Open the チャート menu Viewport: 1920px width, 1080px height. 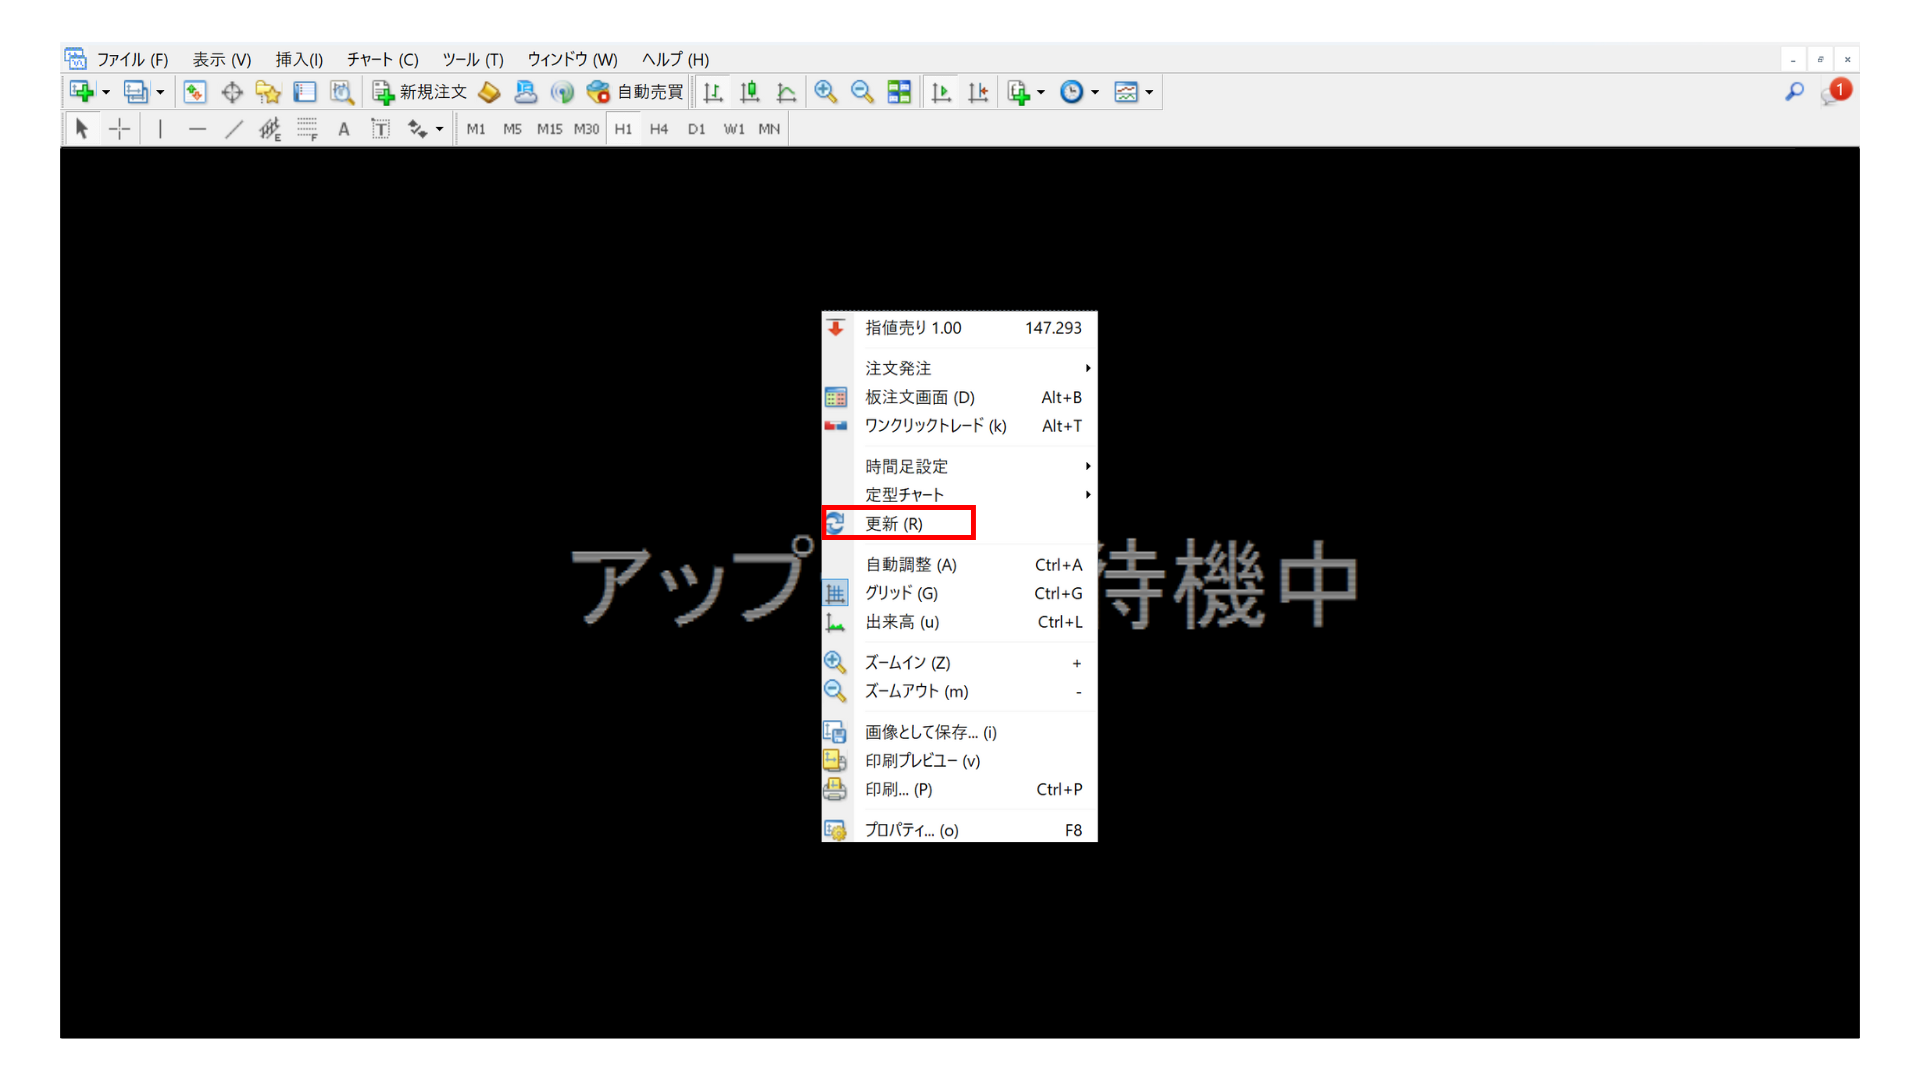pos(381,59)
